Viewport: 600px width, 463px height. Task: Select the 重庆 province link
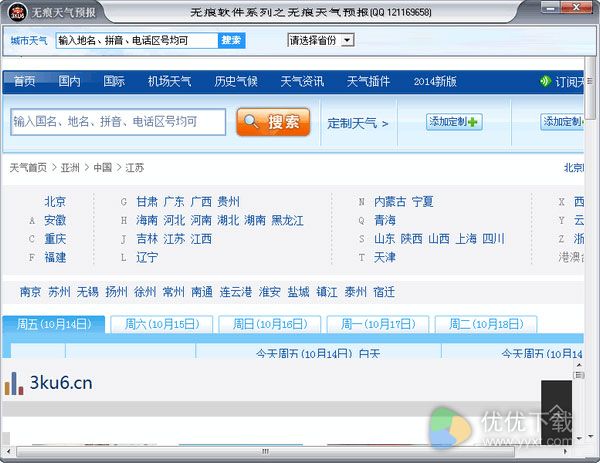pos(55,239)
